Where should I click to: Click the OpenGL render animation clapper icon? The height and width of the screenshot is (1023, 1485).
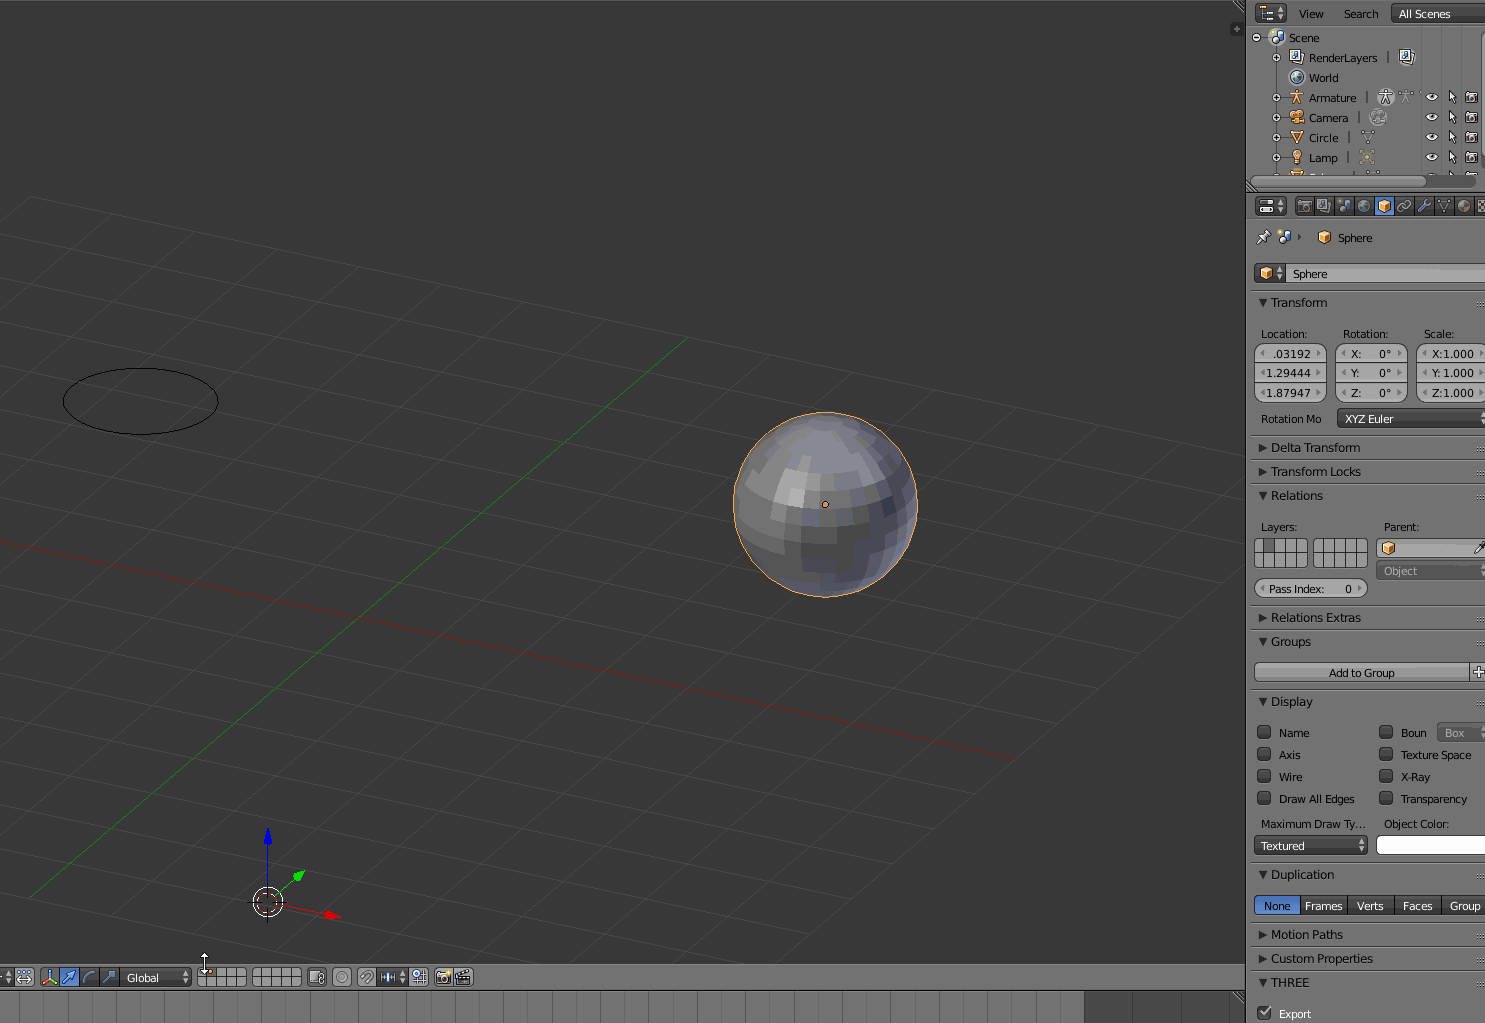tap(463, 977)
